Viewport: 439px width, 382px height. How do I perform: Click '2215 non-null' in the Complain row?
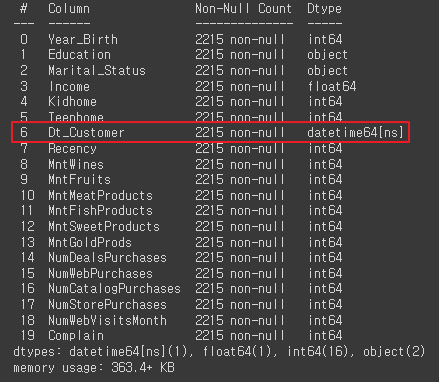[240, 336]
